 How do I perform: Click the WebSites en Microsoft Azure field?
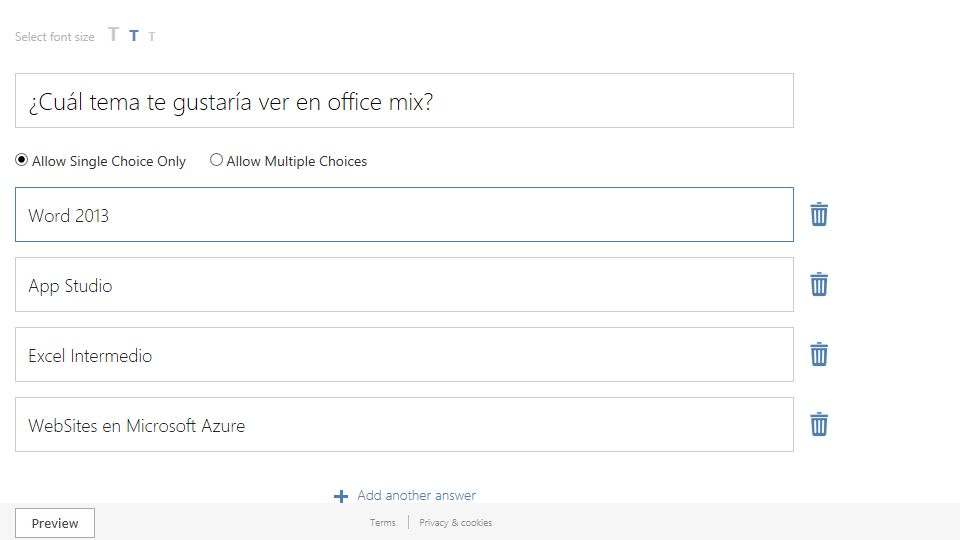404,424
